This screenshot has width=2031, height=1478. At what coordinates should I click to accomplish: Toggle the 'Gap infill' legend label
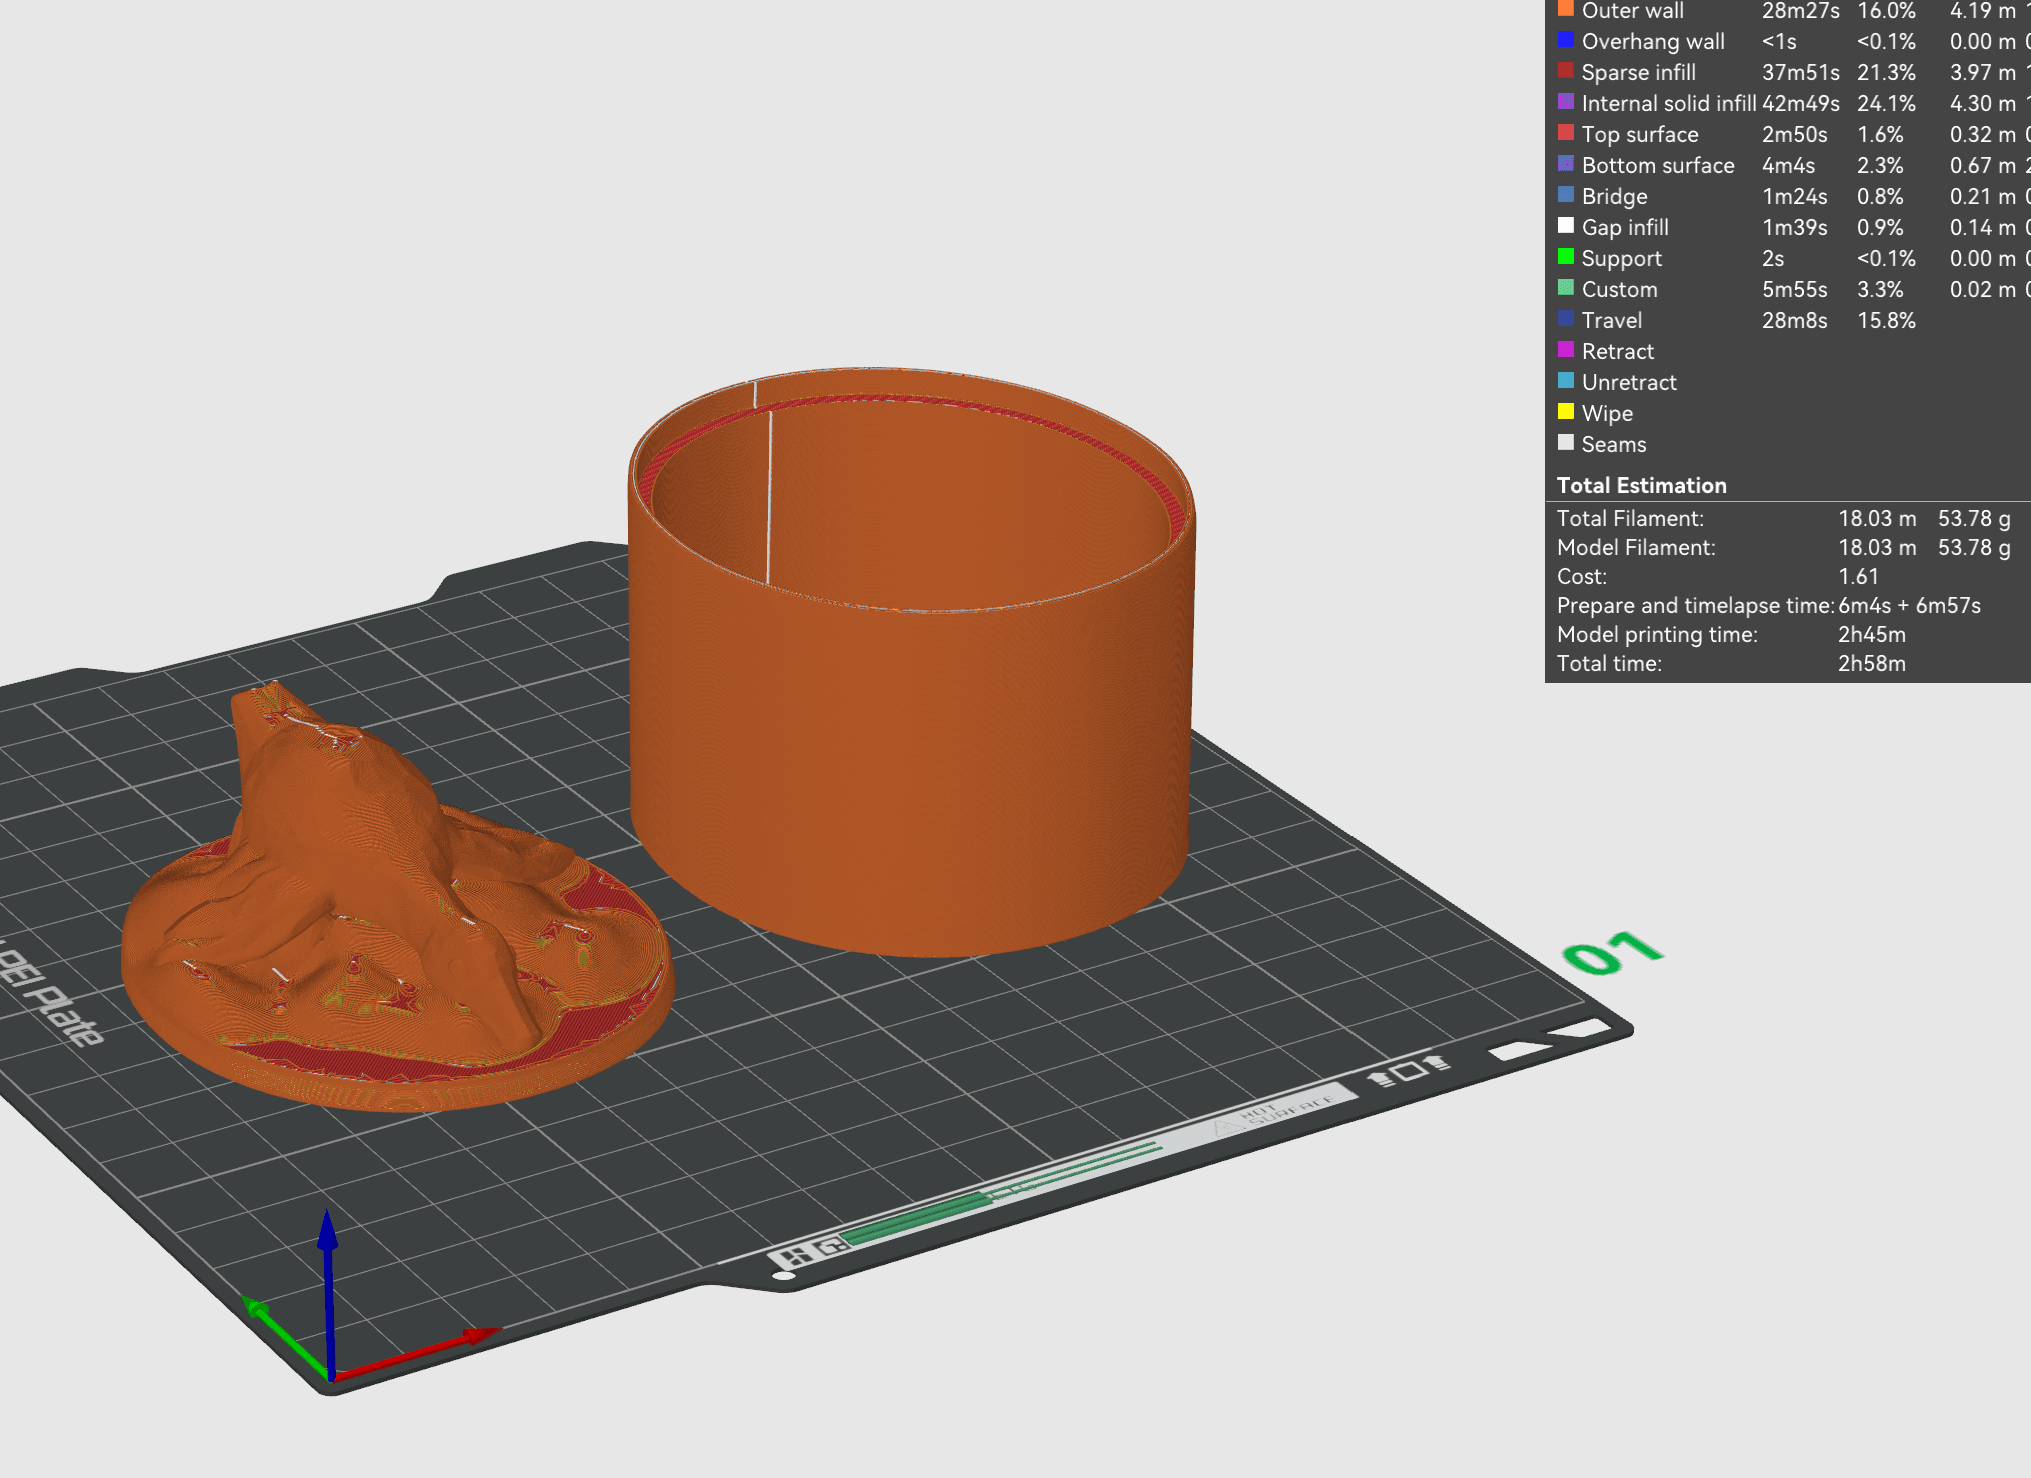coord(1625,228)
